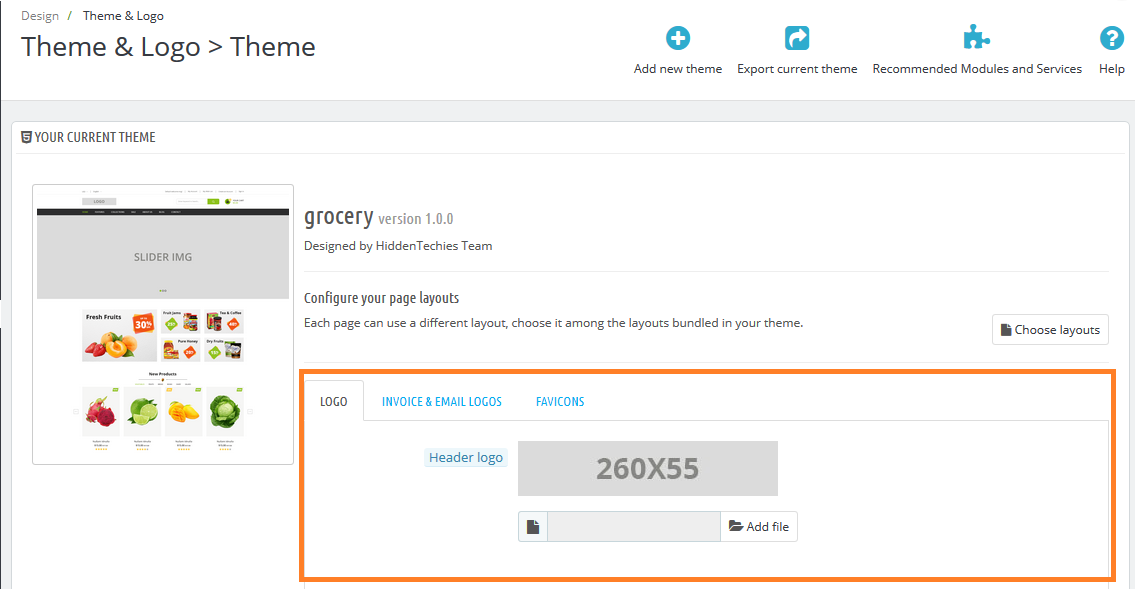This screenshot has height=589, width=1135.
Task: Open the Help question mark icon
Action: coord(1111,39)
